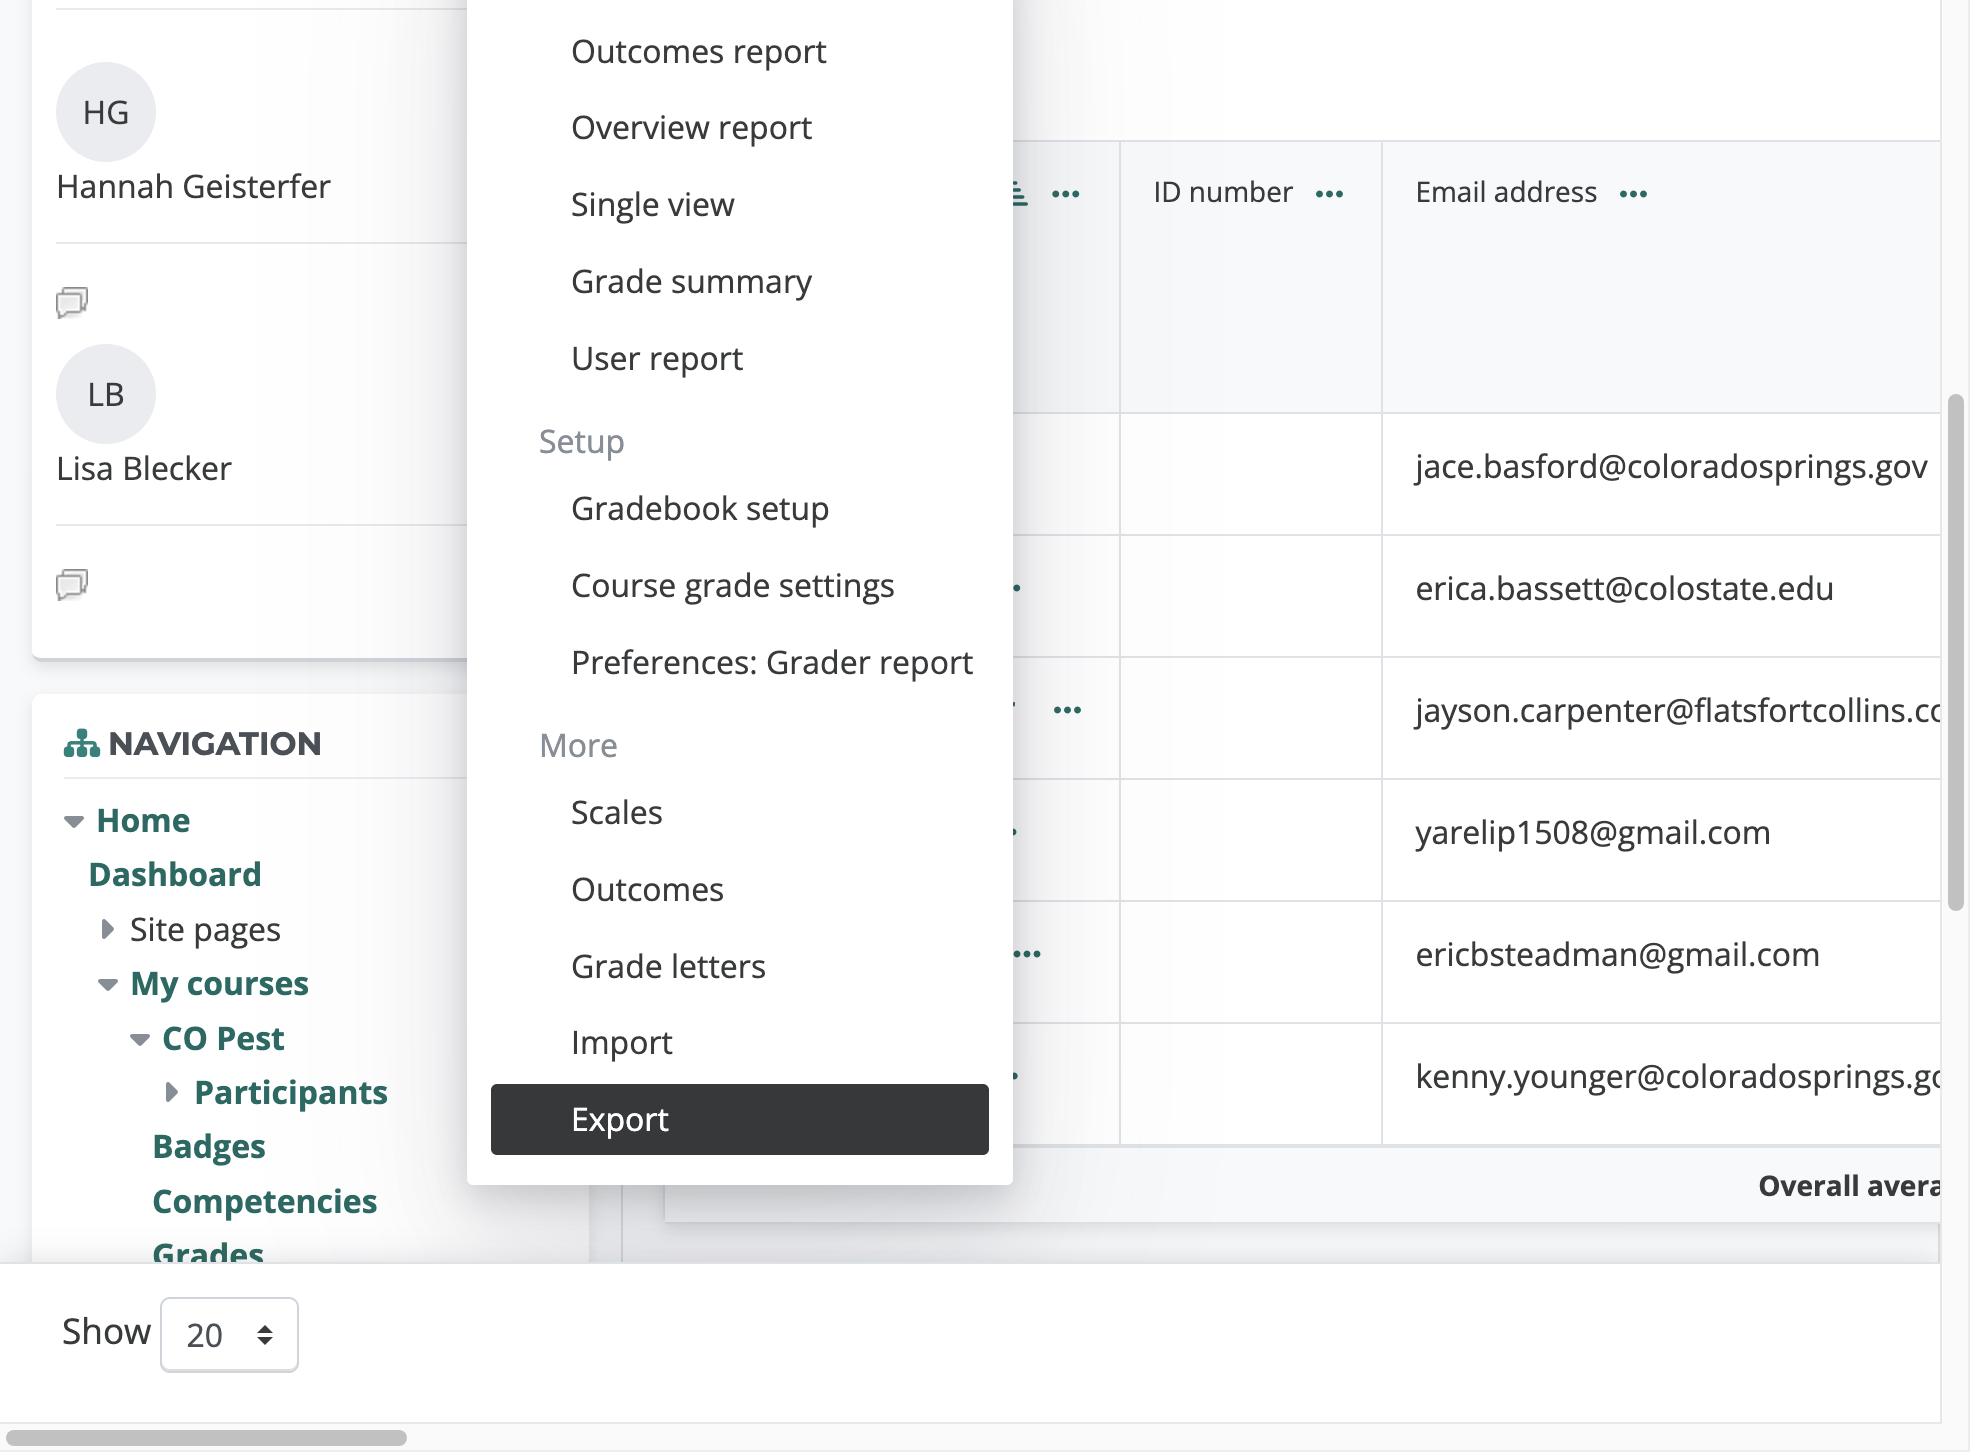Screen dimensions: 1970x1452
Task: Open Gradebook setup
Action: click(700, 509)
